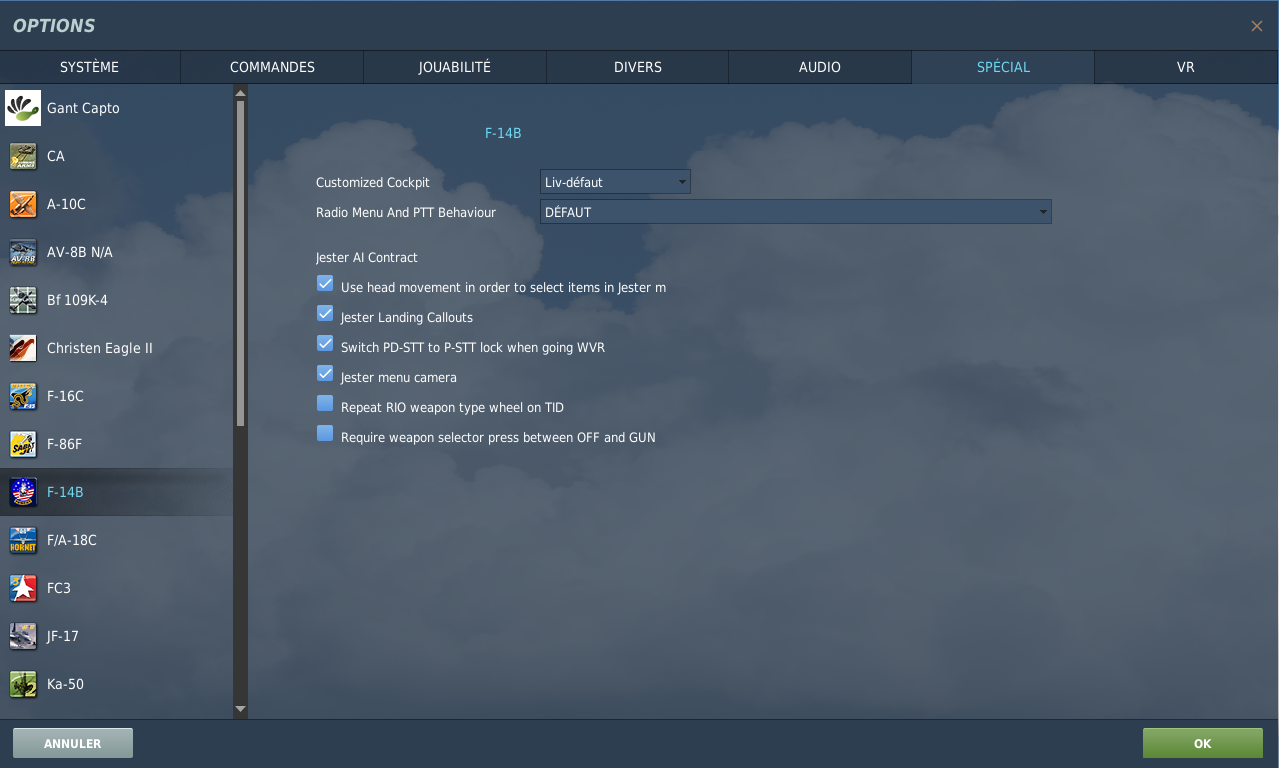The height and width of the screenshot is (768, 1279).
Task: Open the AUDIO tab
Action: [x=820, y=67]
